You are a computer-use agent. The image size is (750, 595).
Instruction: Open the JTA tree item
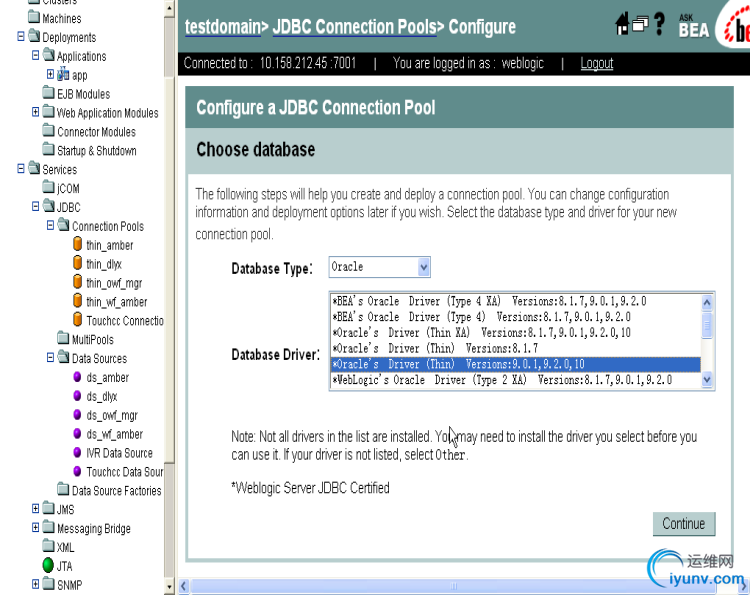tap(65, 566)
